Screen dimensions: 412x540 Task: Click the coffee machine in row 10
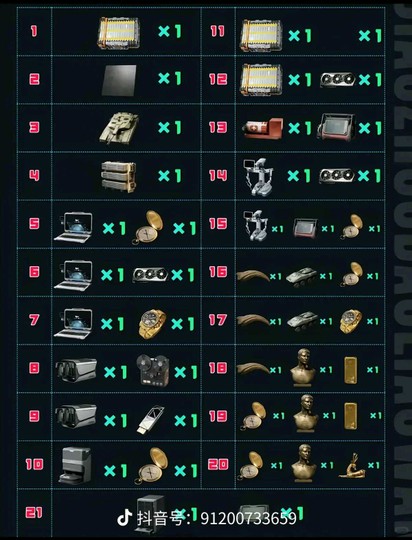tap(75, 465)
